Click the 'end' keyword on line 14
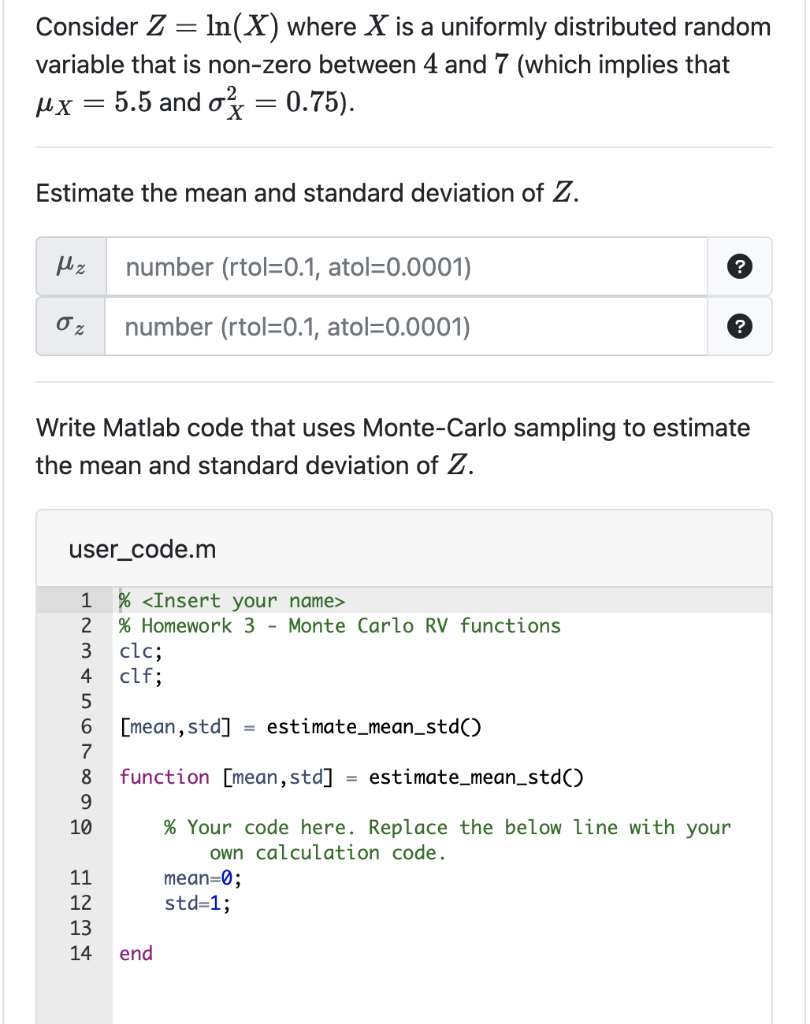The width and height of the screenshot is (810, 1024). tap(136, 954)
